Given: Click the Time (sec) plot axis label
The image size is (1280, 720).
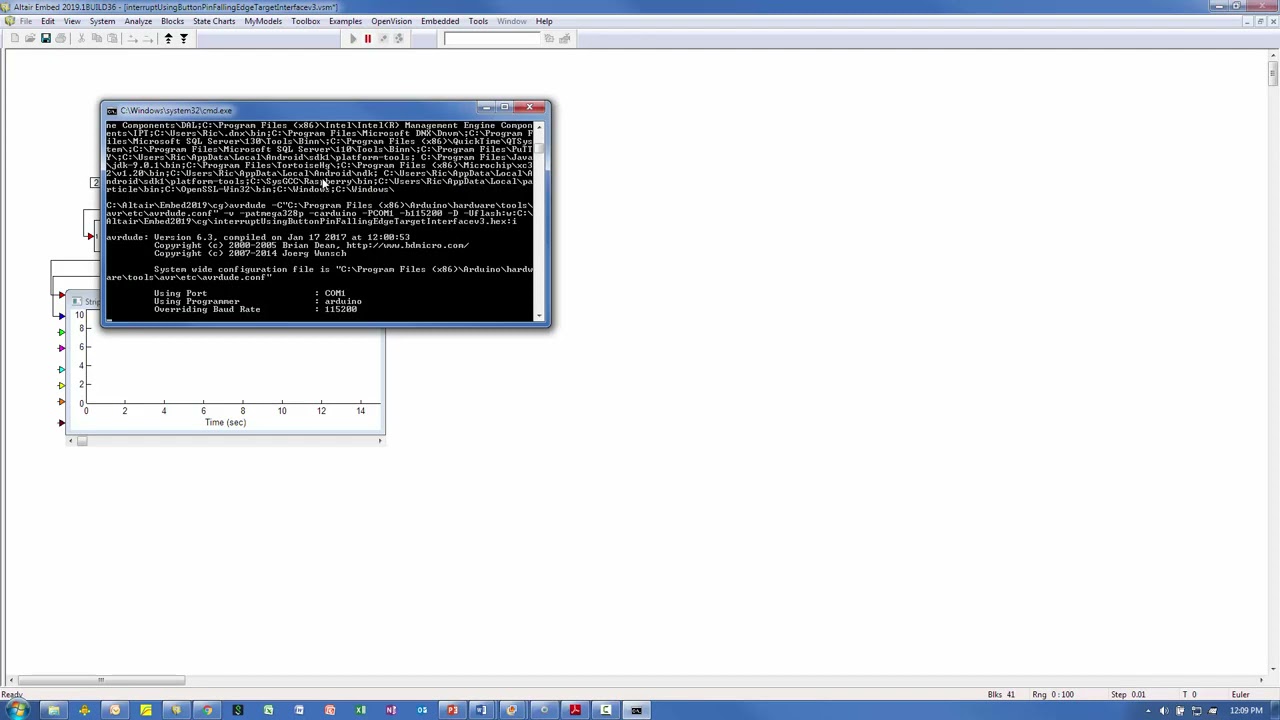Looking at the screenshot, I should (x=225, y=422).
